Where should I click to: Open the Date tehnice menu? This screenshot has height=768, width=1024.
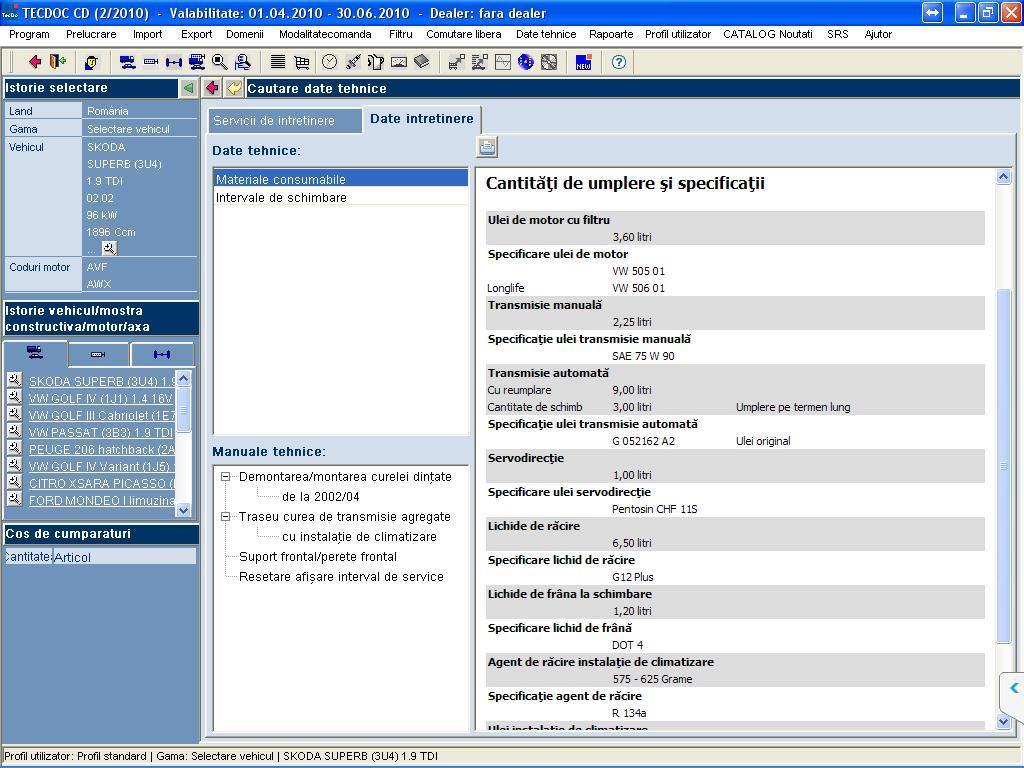[x=546, y=35]
